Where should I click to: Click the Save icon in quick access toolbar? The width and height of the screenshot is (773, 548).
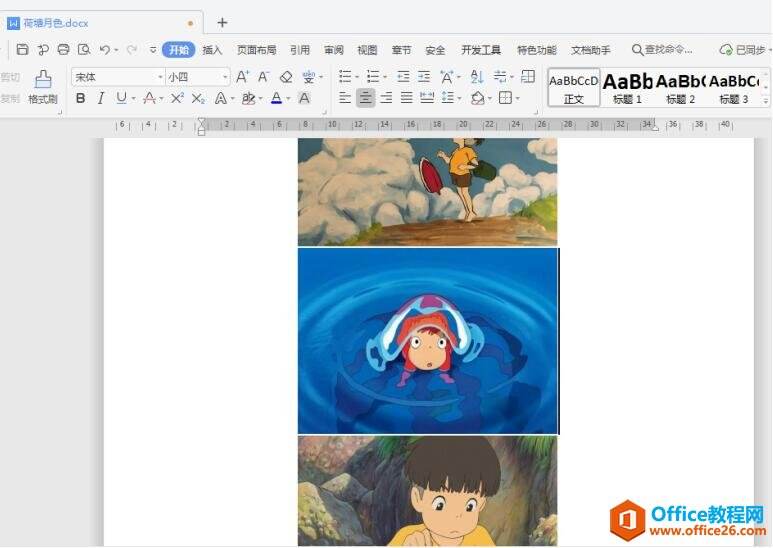click(22, 49)
